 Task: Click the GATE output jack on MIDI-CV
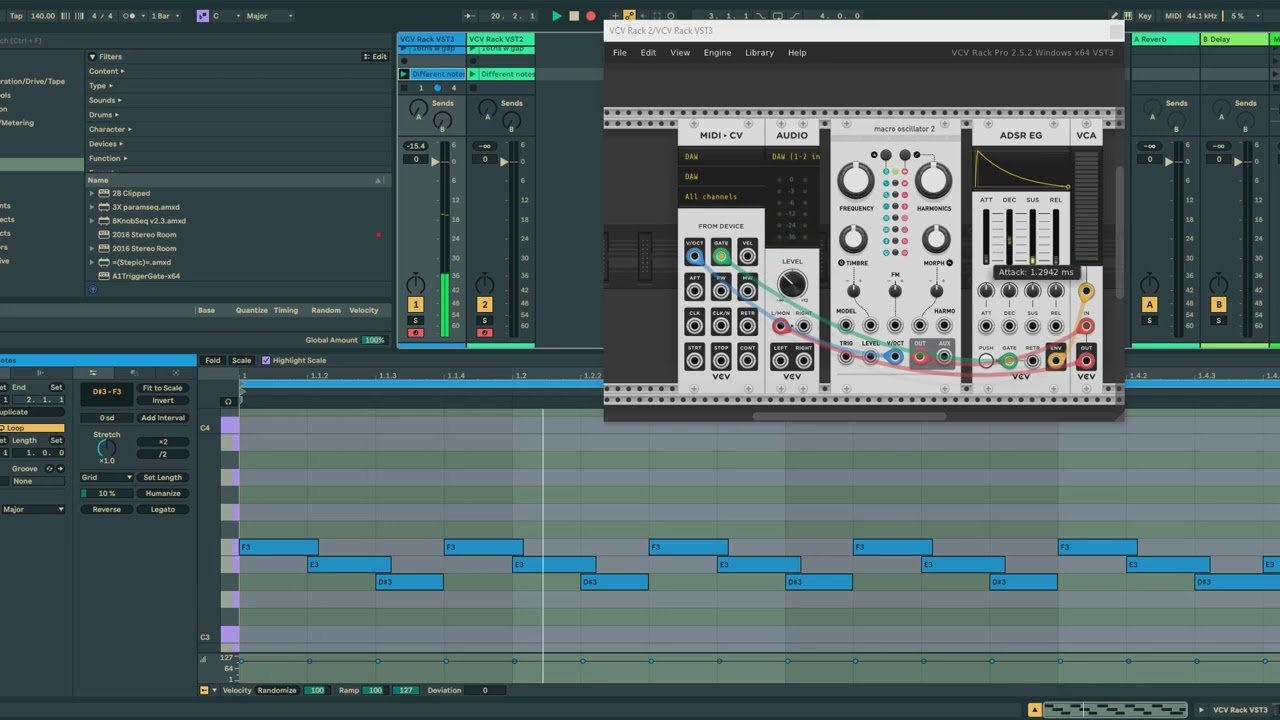pos(720,256)
